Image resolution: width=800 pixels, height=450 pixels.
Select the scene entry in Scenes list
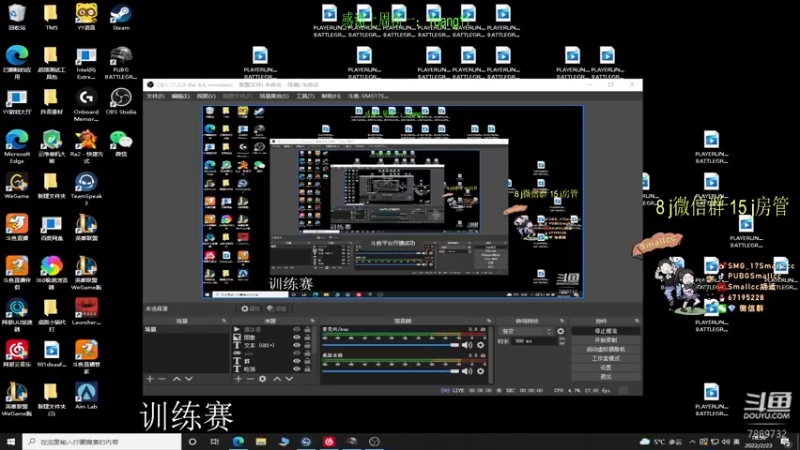[186, 330]
